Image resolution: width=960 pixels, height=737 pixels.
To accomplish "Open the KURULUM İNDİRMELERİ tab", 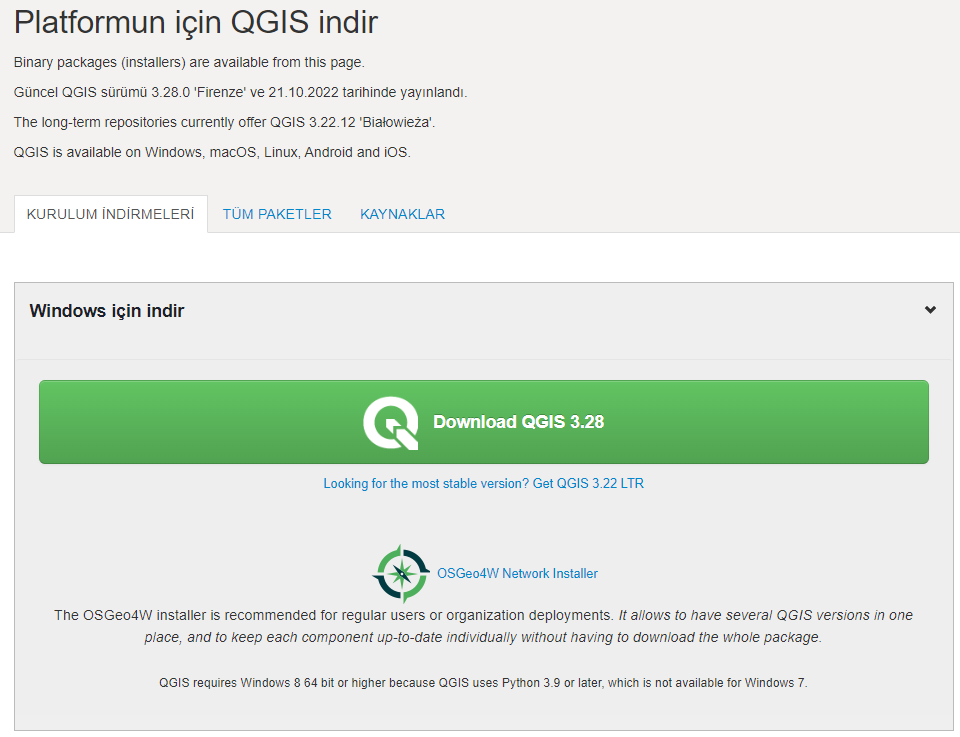I will (x=111, y=214).
